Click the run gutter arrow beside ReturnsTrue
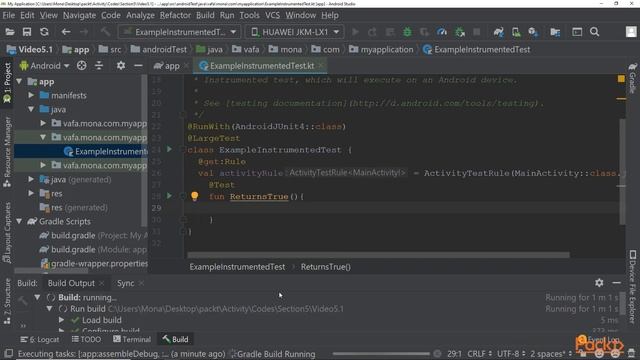 tap(169, 196)
